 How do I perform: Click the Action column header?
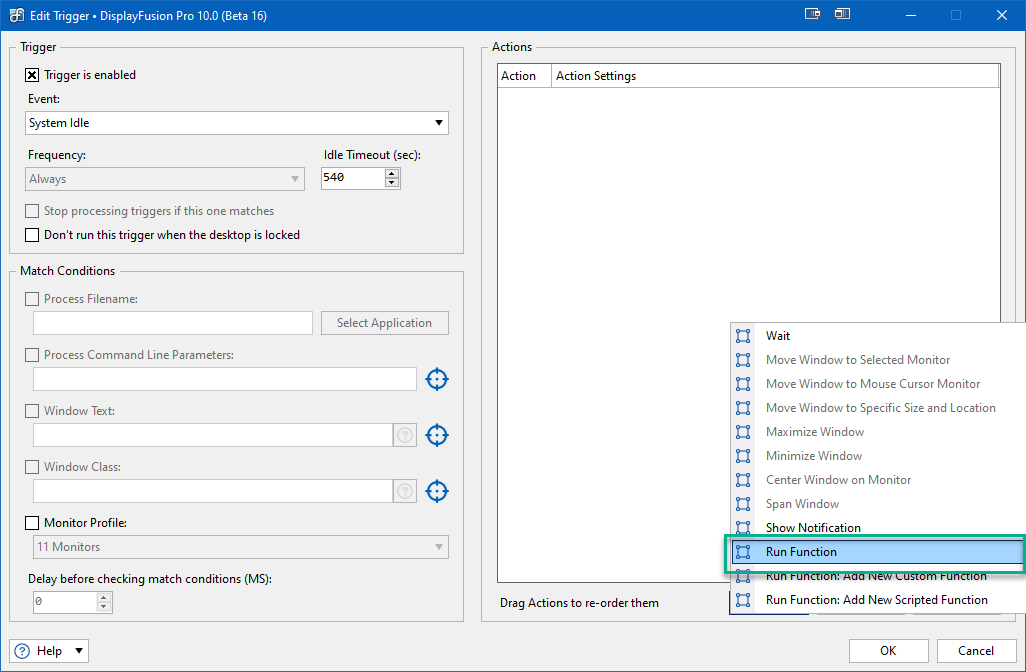(x=524, y=76)
